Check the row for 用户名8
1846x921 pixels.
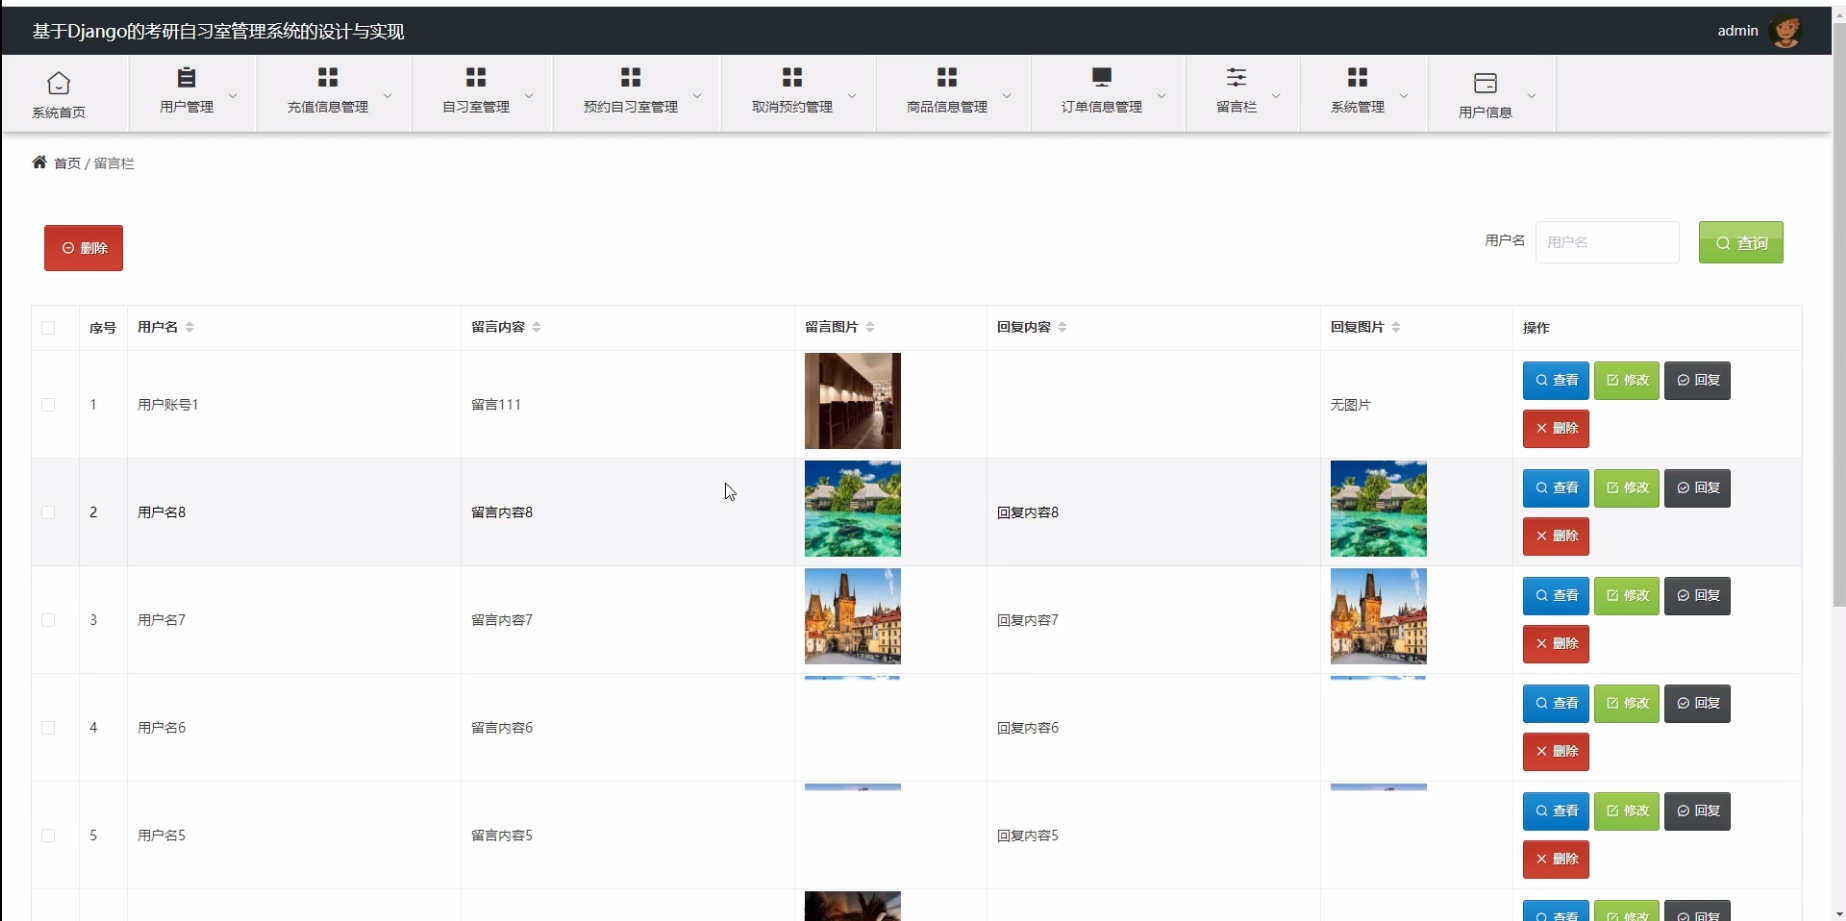(x=48, y=512)
